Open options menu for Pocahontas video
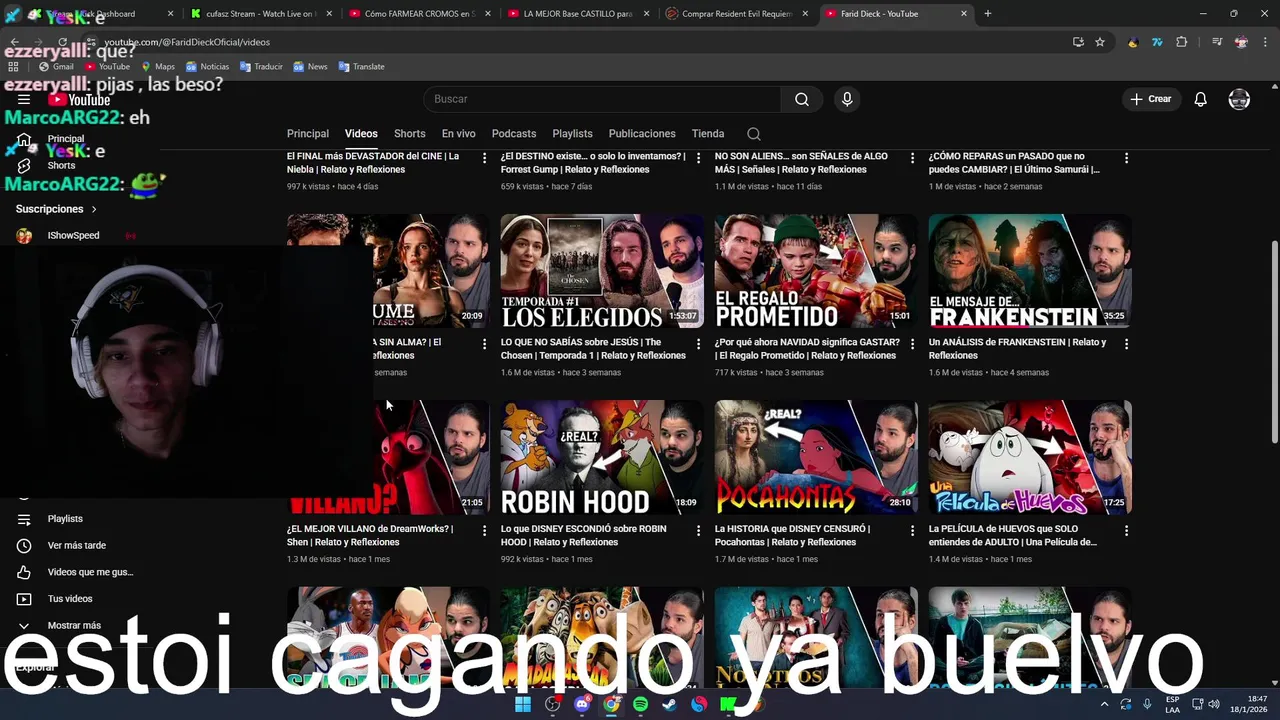The image size is (1280, 720). coord(912,531)
